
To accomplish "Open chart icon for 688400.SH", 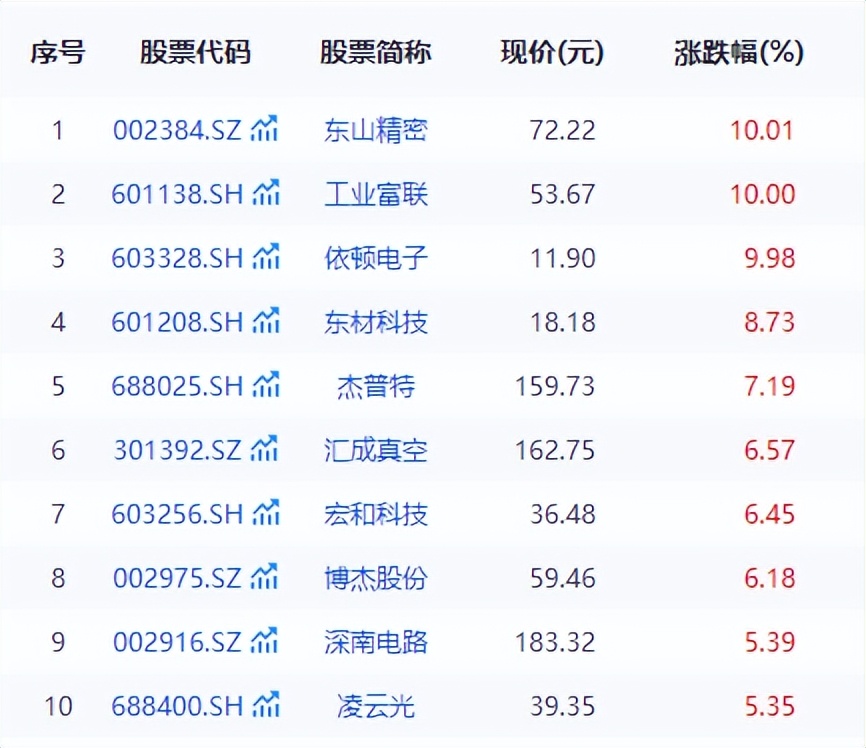I will [x=265, y=706].
